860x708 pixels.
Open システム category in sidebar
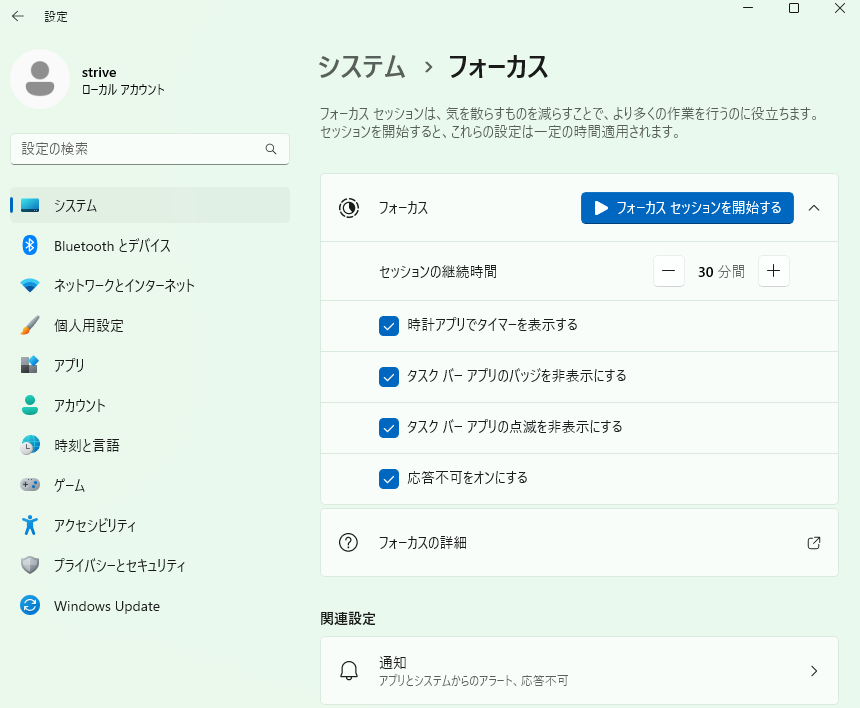[150, 205]
